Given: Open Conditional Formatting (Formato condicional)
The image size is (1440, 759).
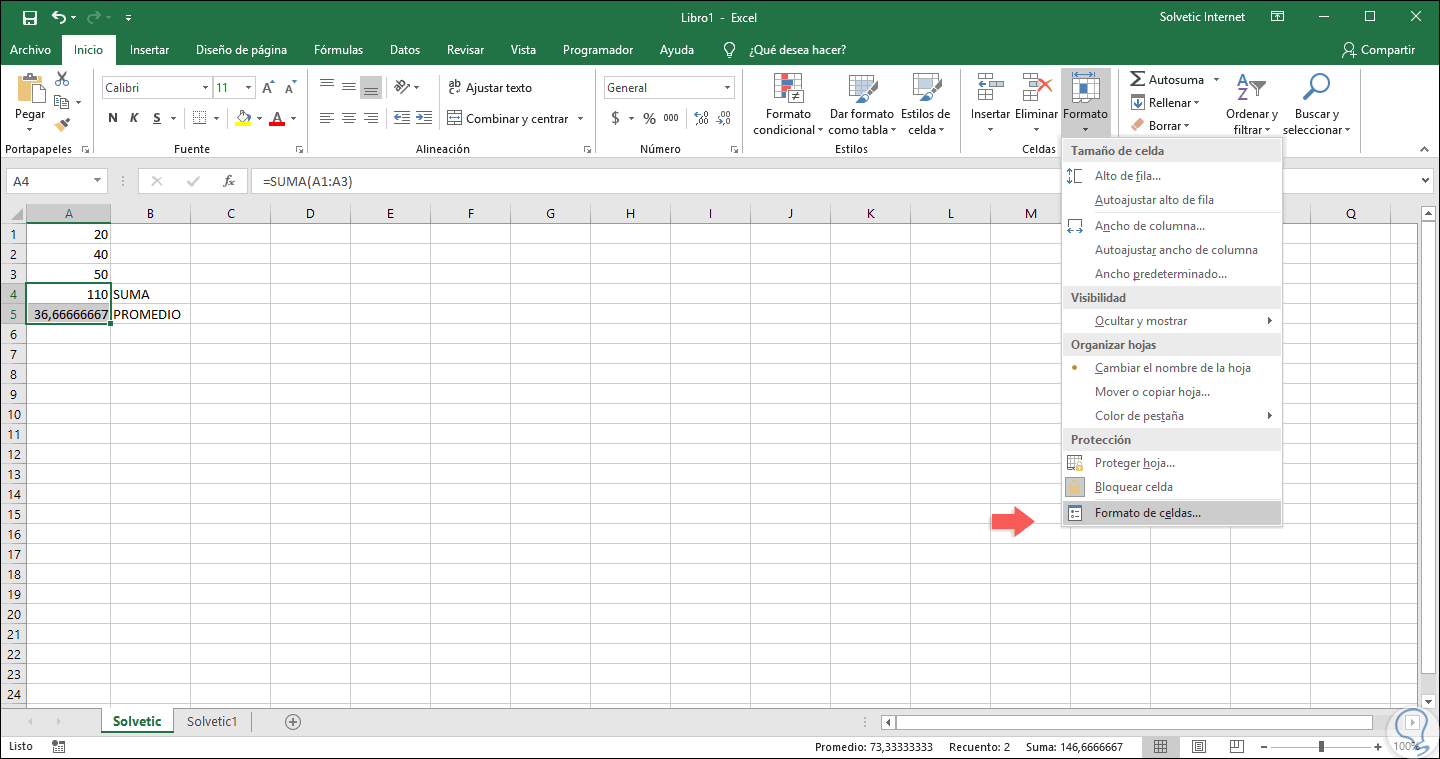Looking at the screenshot, I should coord(788,104).
